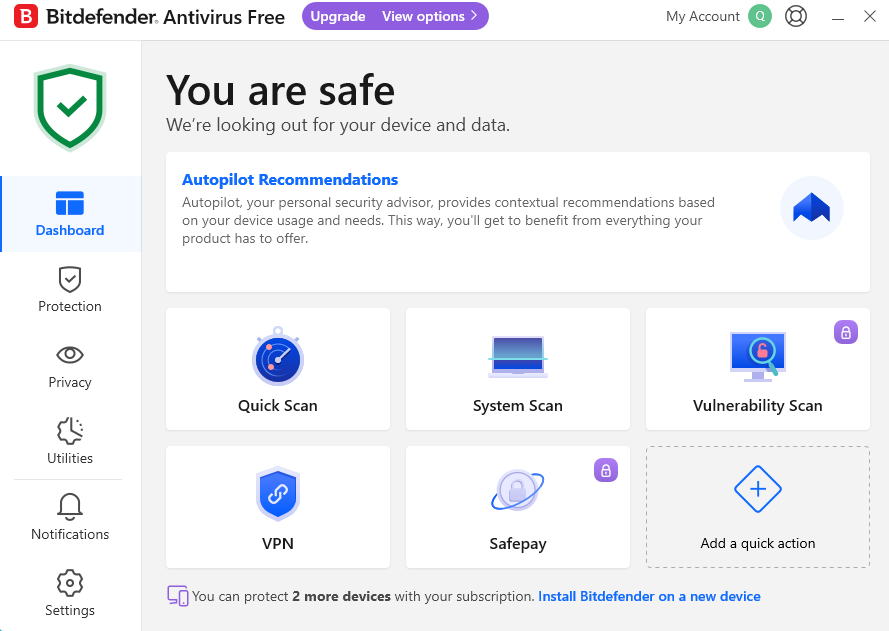The image size is (889, 631).
Task: Go to Utilities in the sidebar
Action: tap(70, 442)
